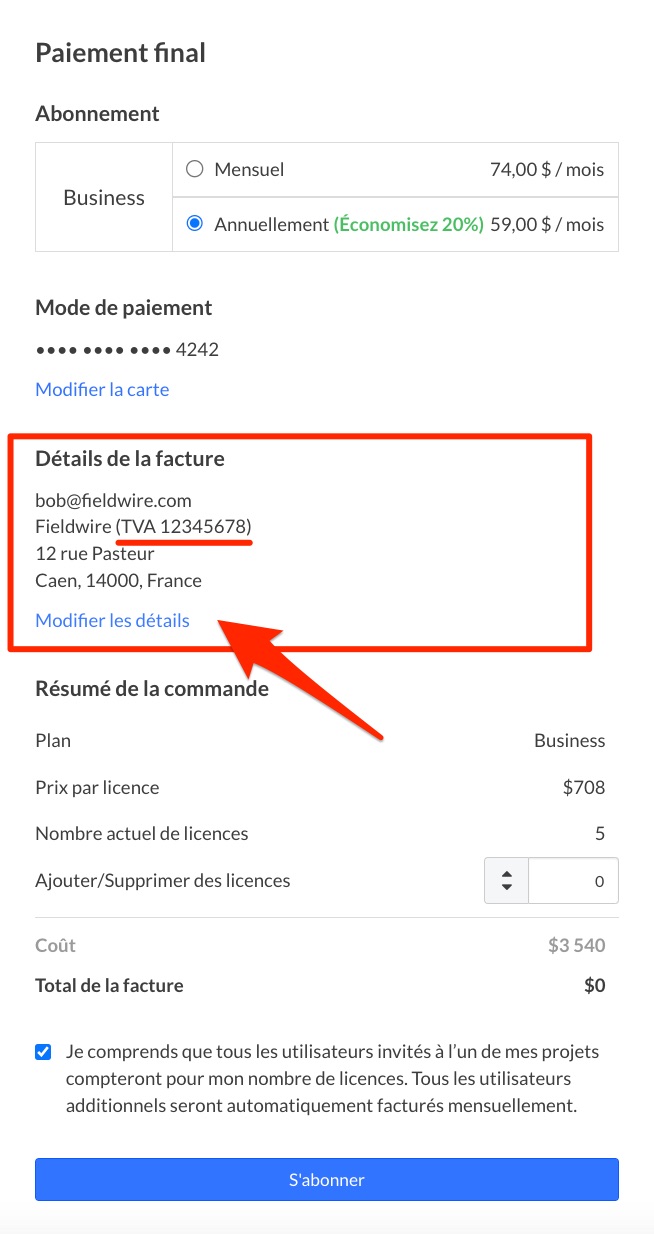This screenshot has width=654, height=1234.
Task: Click the bob@fieldwire.com email text
Action: coord(113,500)
